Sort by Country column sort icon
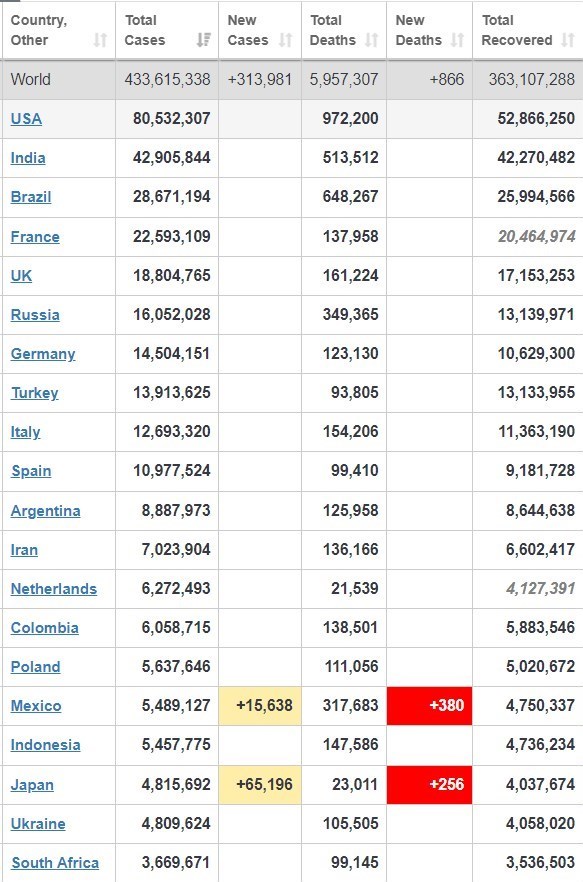This screenshot has height=882, width=583. pos(100,40)
